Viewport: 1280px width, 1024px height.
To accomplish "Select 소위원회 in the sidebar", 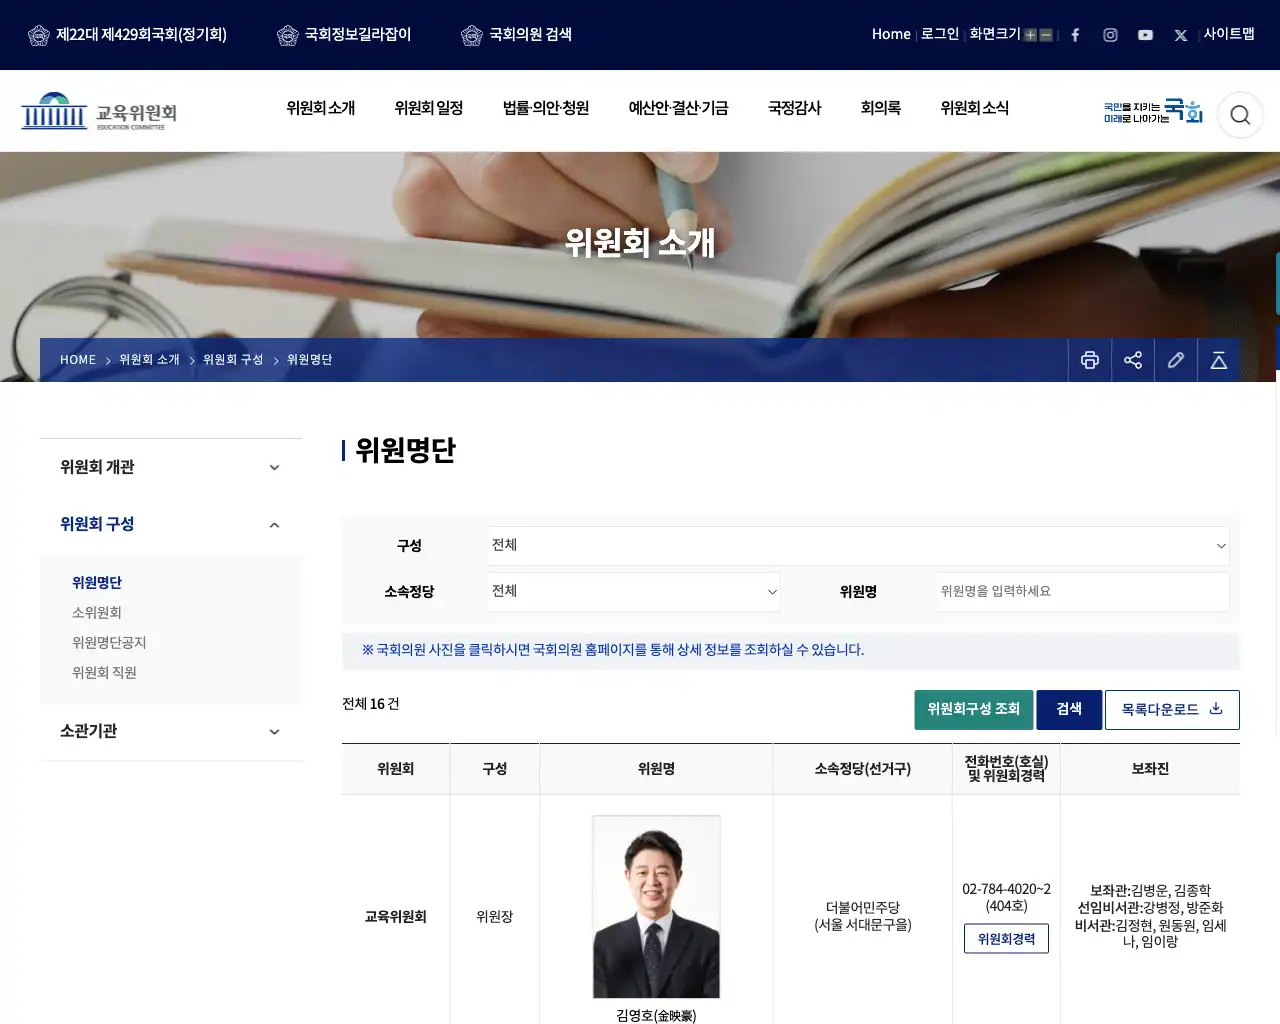I will coord(97,613).
